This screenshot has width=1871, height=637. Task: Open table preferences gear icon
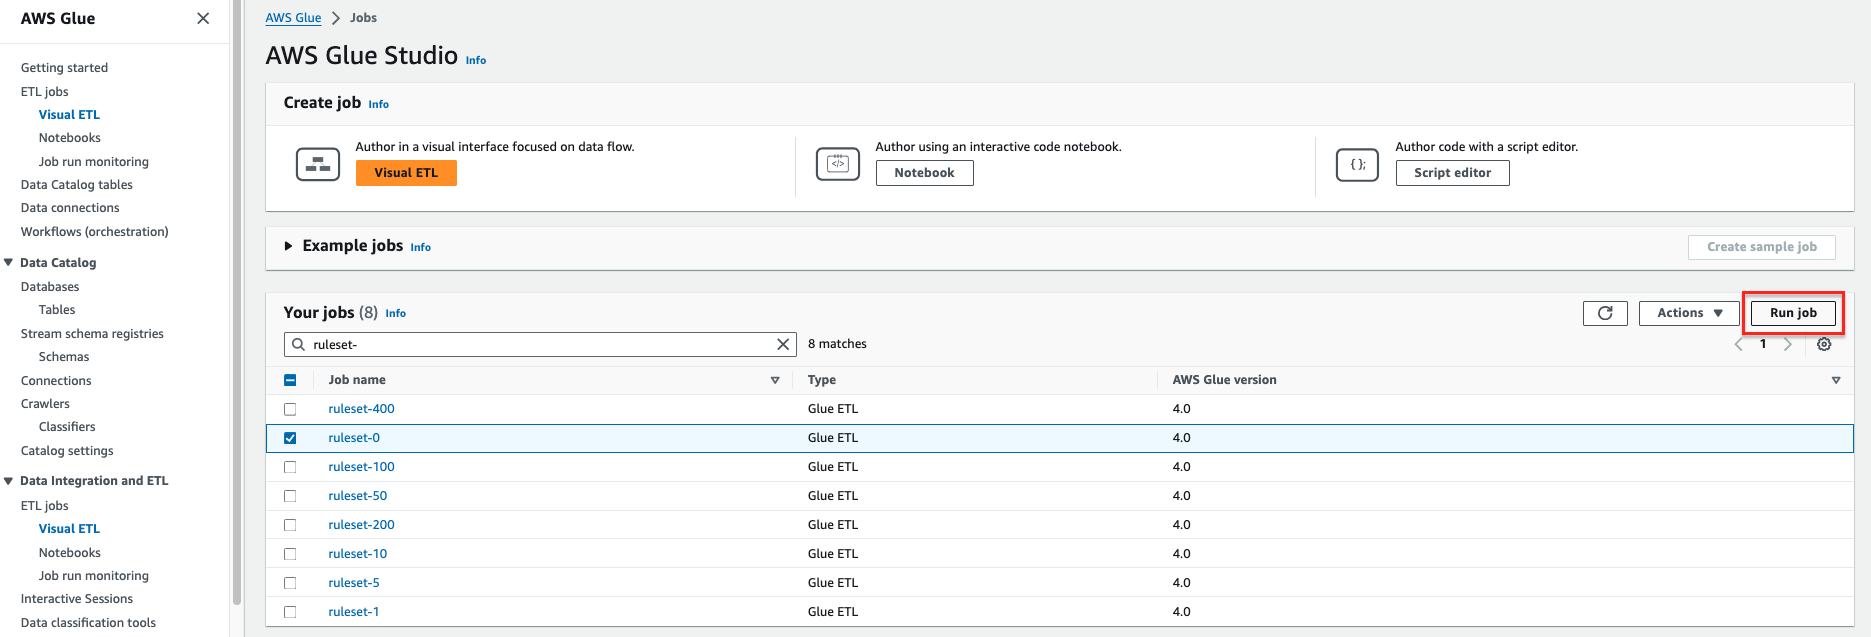(x=1824, y=344)
